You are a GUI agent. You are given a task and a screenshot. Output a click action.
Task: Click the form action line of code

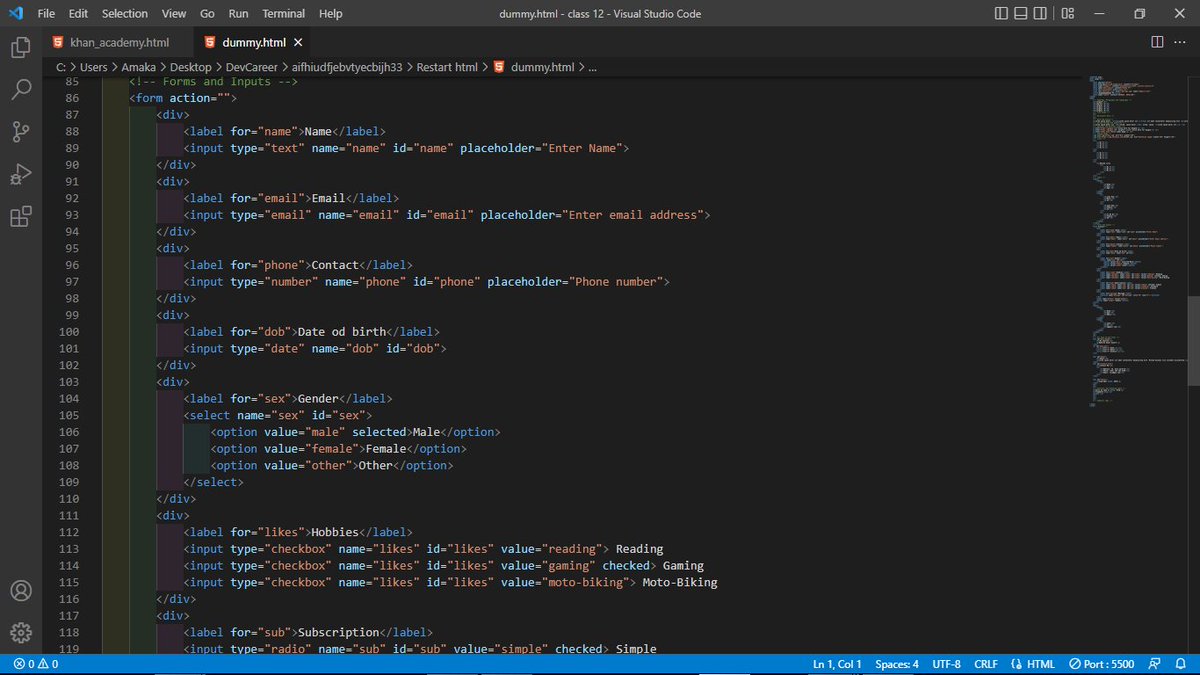182,98
